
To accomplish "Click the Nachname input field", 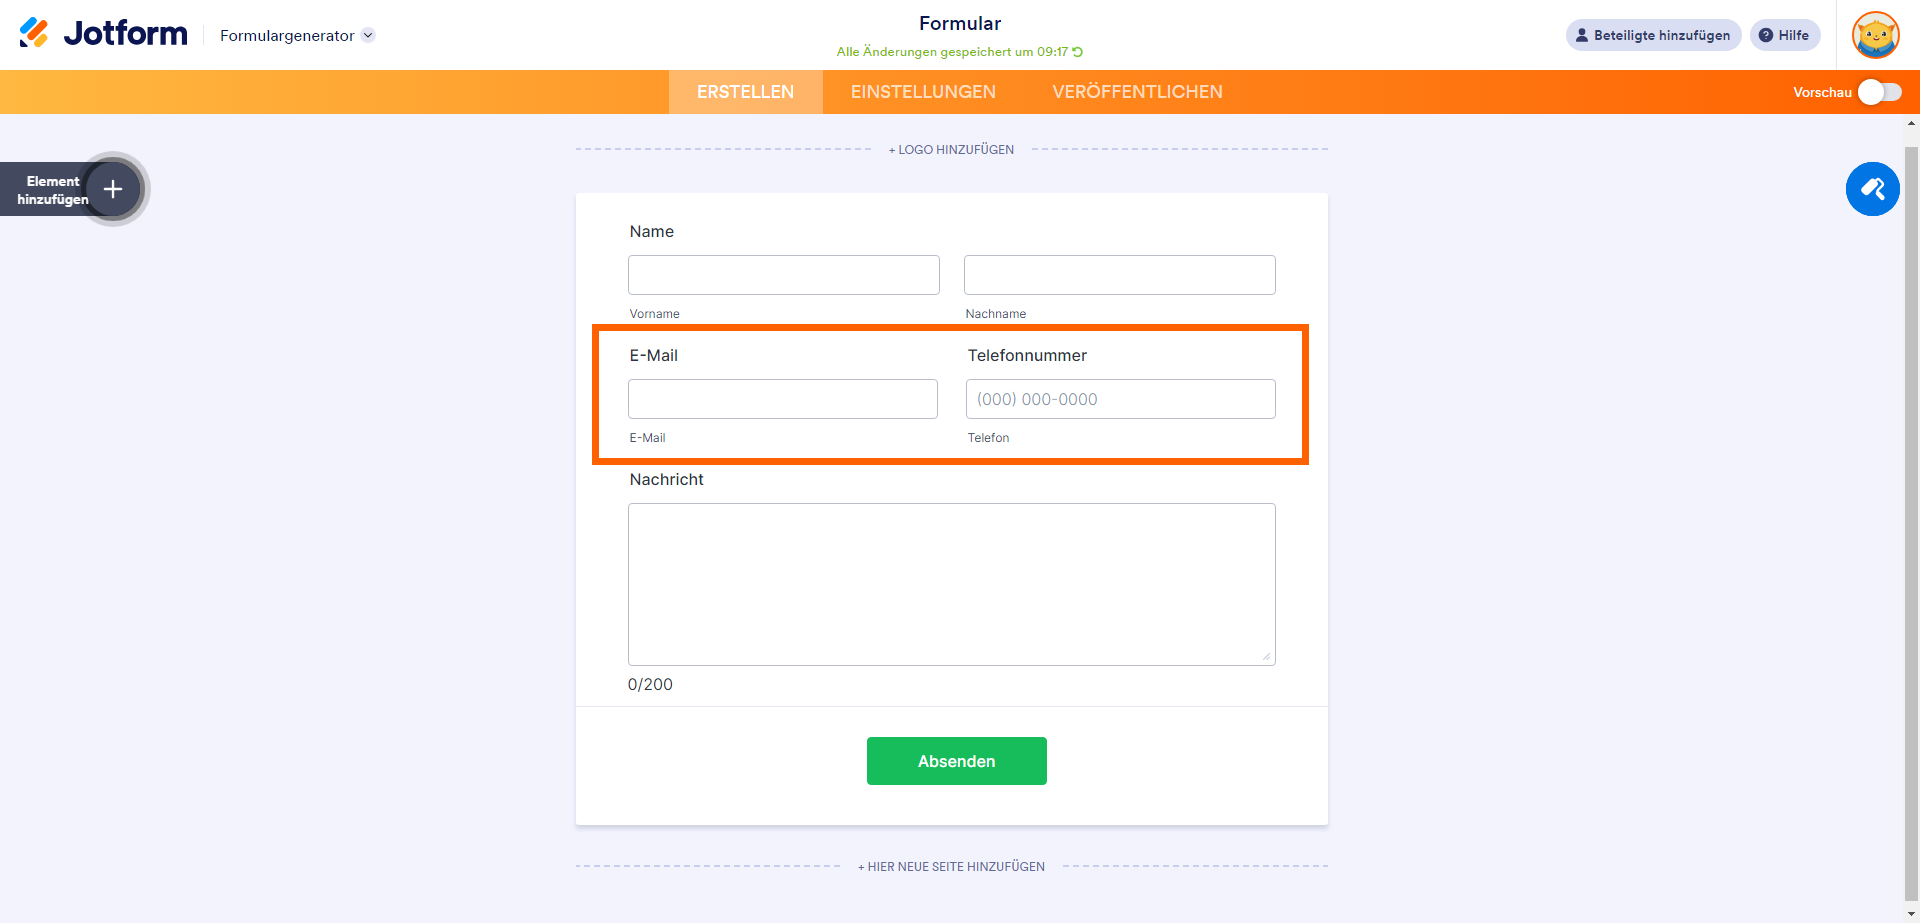I will [1119, 275].
